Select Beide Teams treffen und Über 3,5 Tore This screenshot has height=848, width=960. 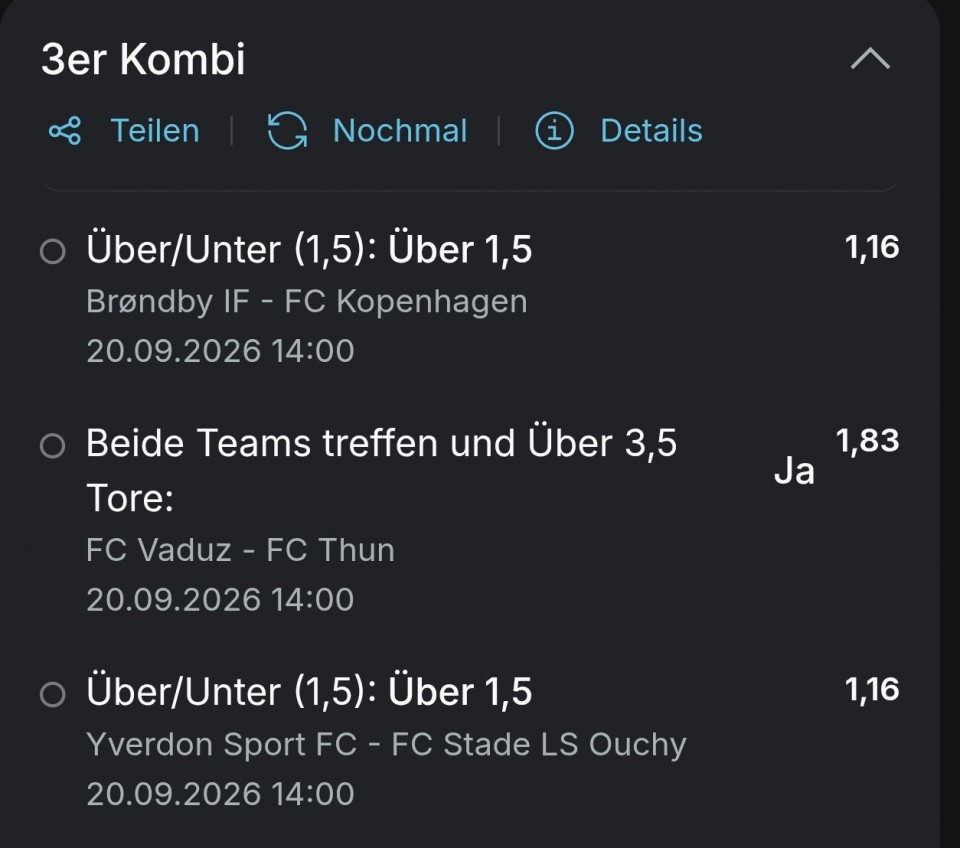coord(381,470)
